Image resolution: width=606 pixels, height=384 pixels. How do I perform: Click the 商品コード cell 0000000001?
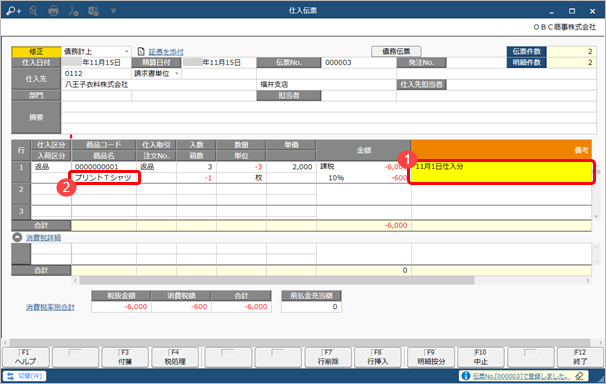click(104, 167)
